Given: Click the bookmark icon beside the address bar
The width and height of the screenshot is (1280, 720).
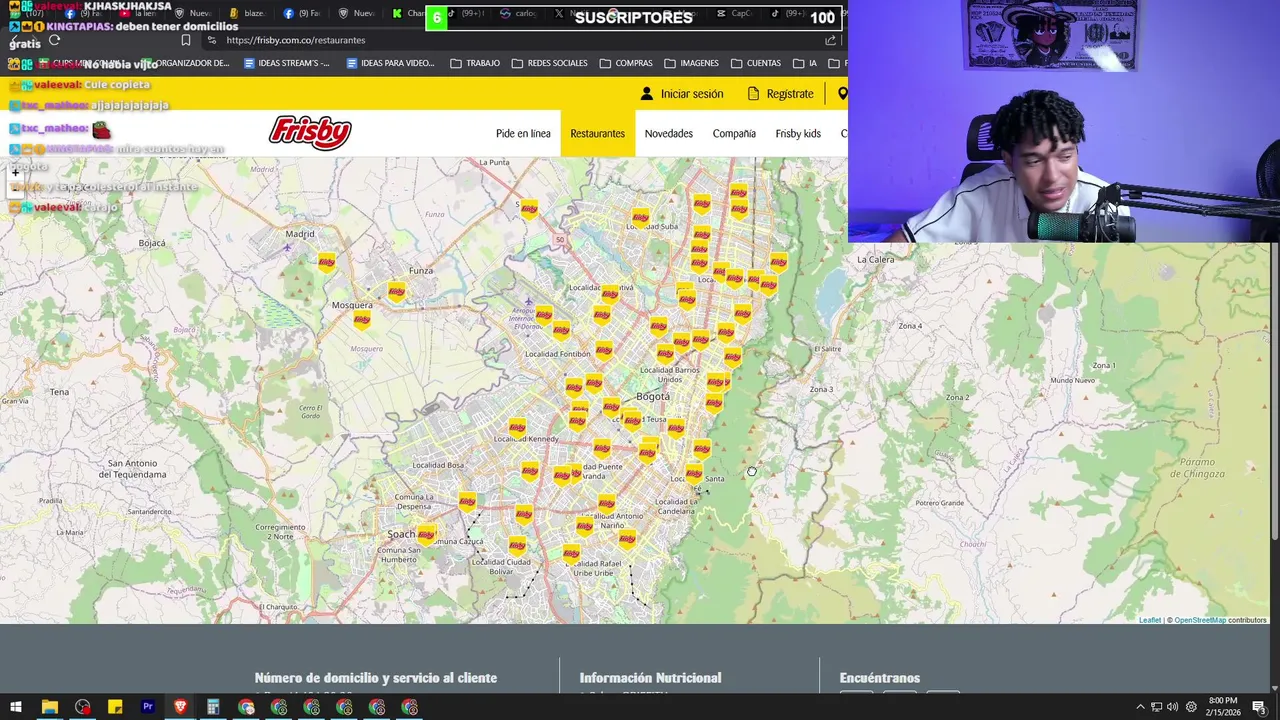Looking at the screenshot, I should tap(185, 40).
